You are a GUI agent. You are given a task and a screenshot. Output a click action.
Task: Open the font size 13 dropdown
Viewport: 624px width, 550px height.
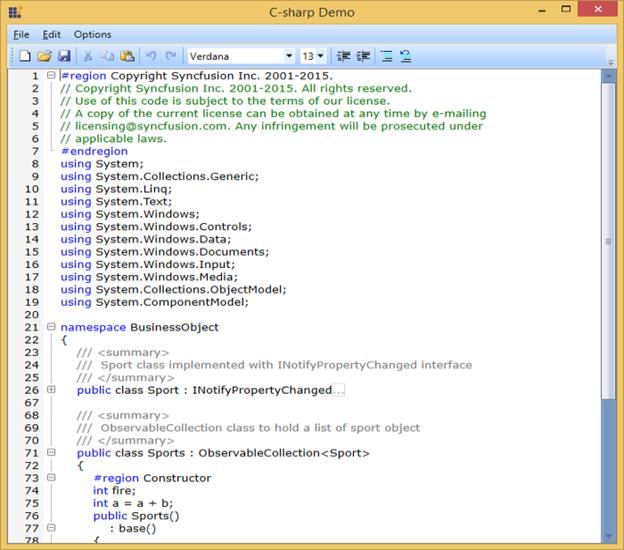point(320,56)
